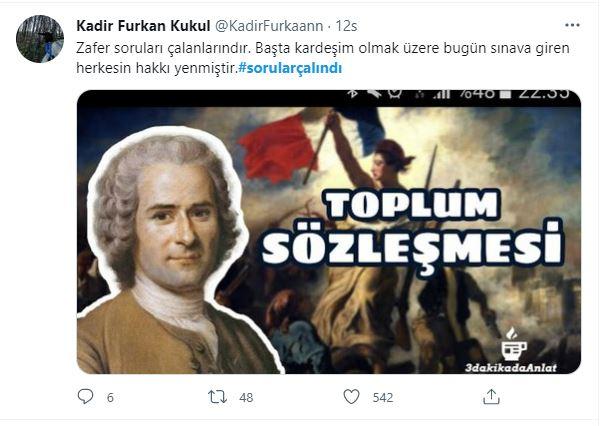Screen dimensions: 603x426
Task: Open the Toplum Sözleşmesi attached image
Action: 329,232
